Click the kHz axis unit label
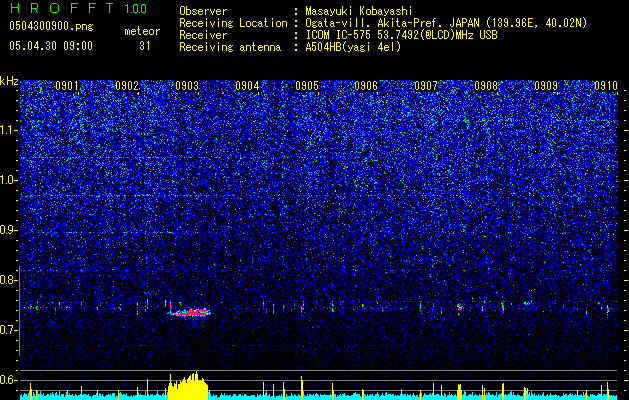This screenshot has width=629, height=400. [x=10, y=81]
